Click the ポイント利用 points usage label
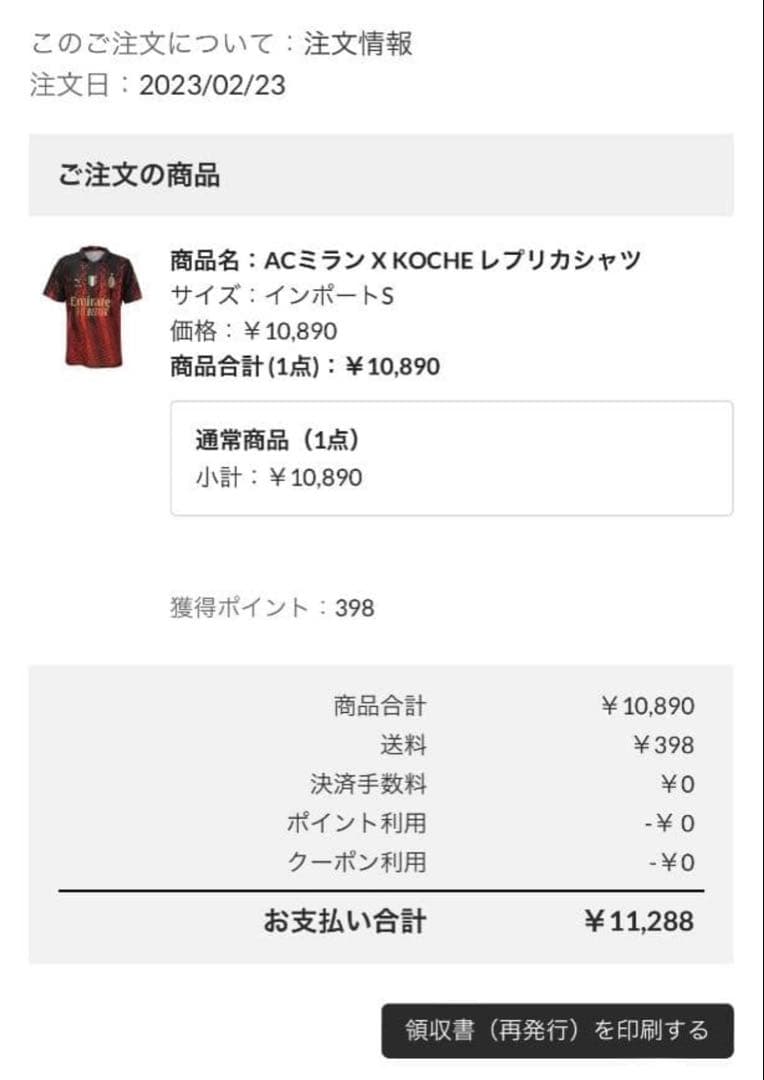The width and height of the screenshot is (764, 1080). coord(356,823)
